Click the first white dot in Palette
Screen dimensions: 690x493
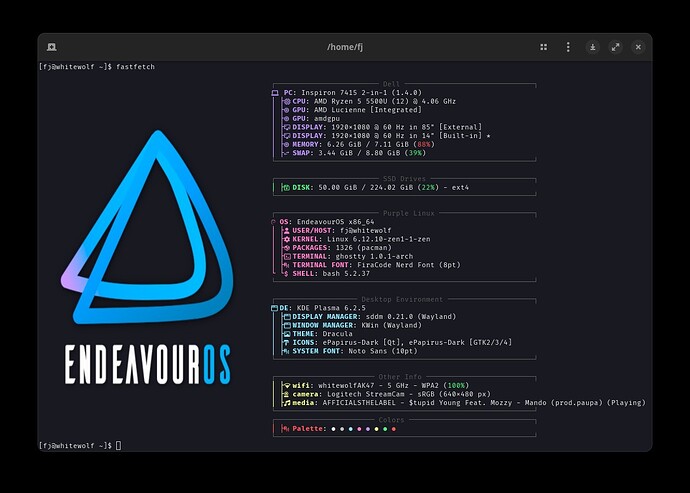coord(333,428)
